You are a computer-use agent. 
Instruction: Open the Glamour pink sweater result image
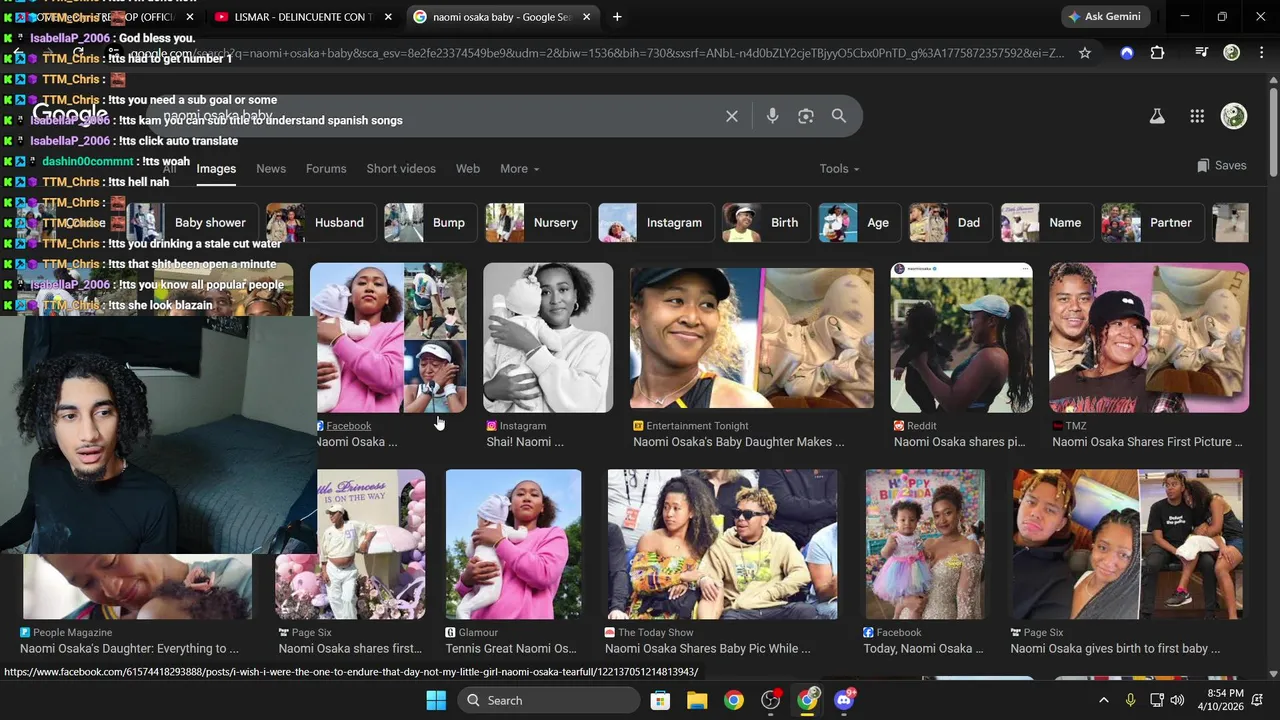[x=514, y=544]
